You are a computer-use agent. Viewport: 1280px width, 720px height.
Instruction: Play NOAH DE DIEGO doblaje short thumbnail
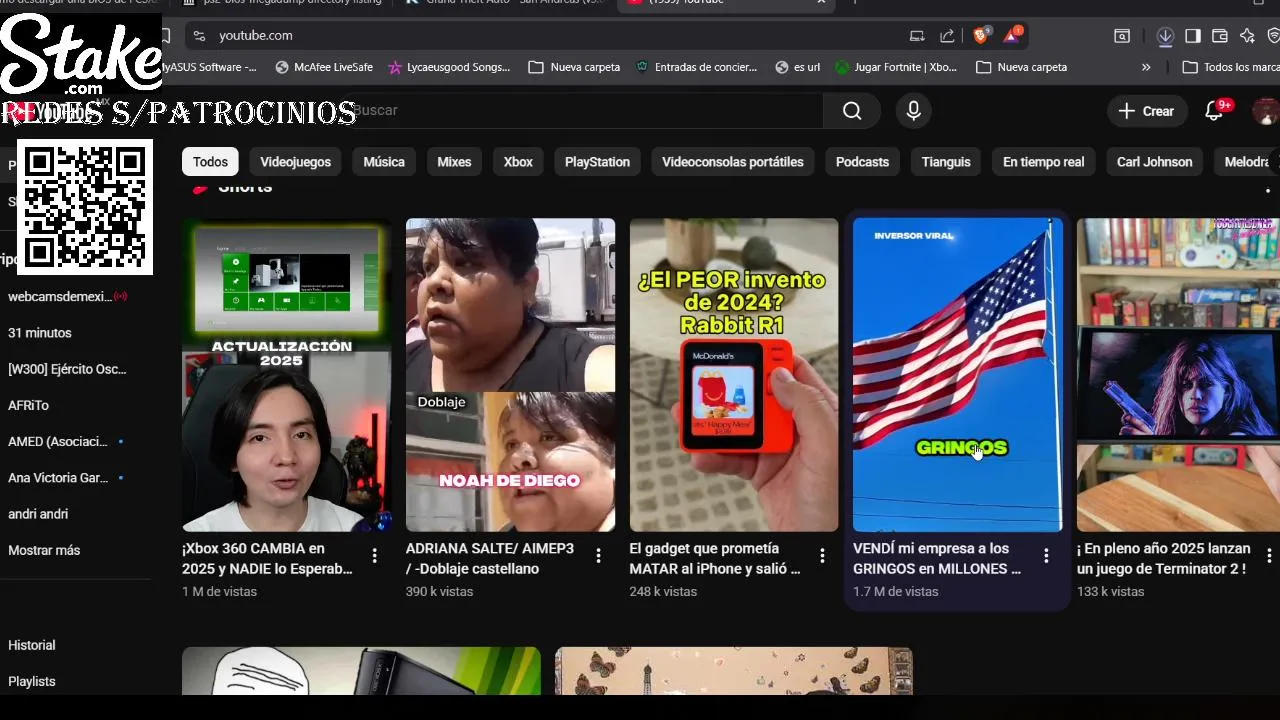coord(510,375)
